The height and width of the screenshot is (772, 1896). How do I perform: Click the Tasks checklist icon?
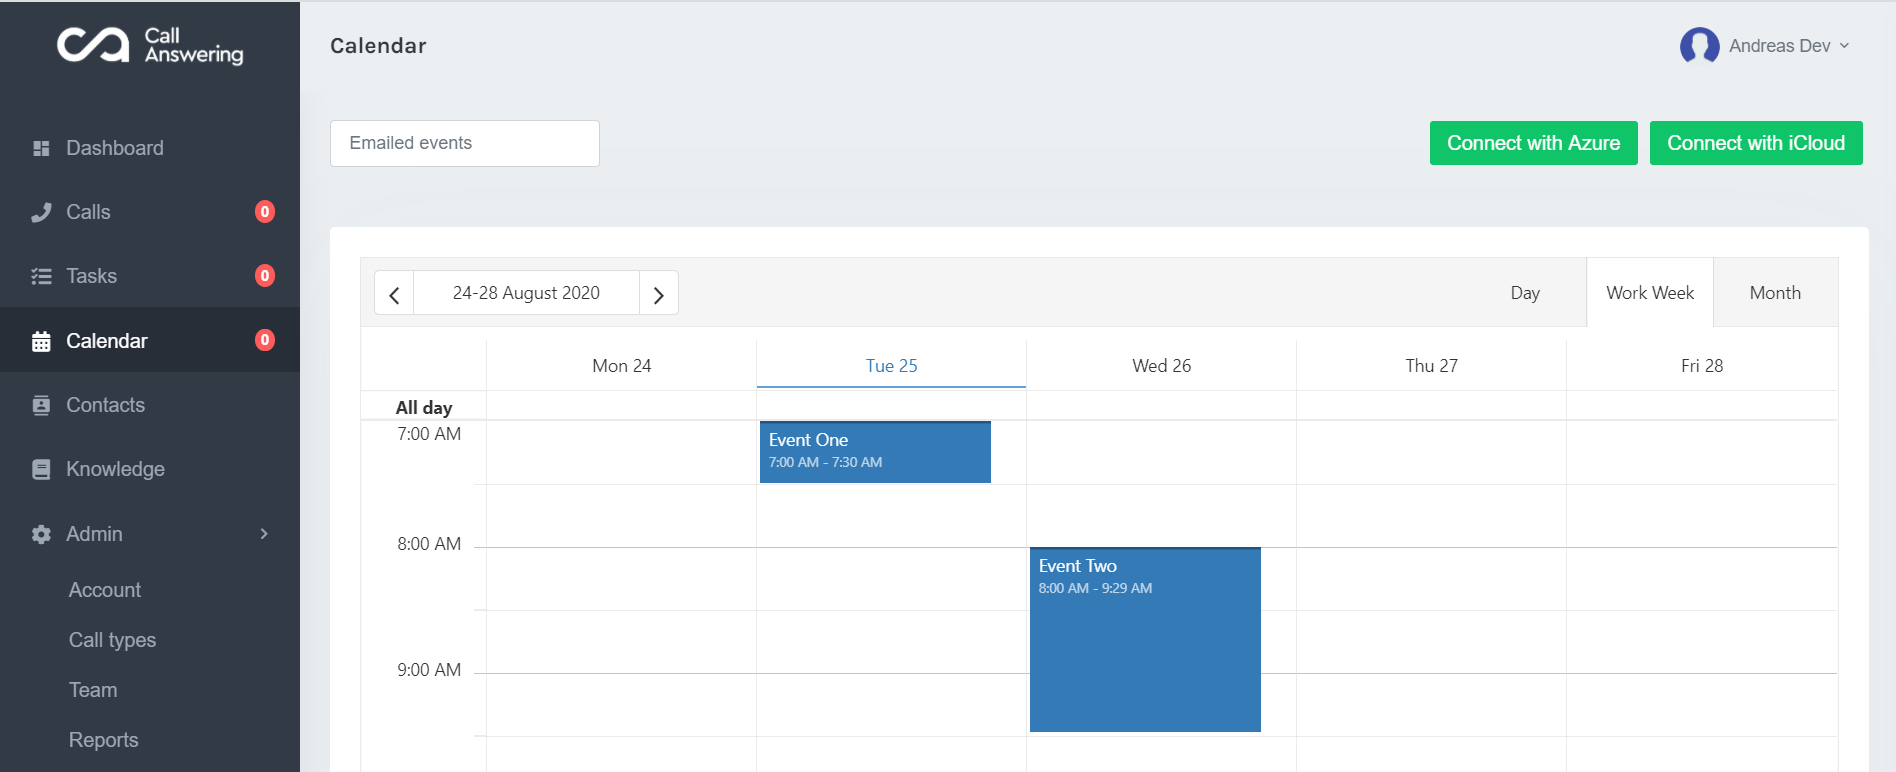point(41,276)
